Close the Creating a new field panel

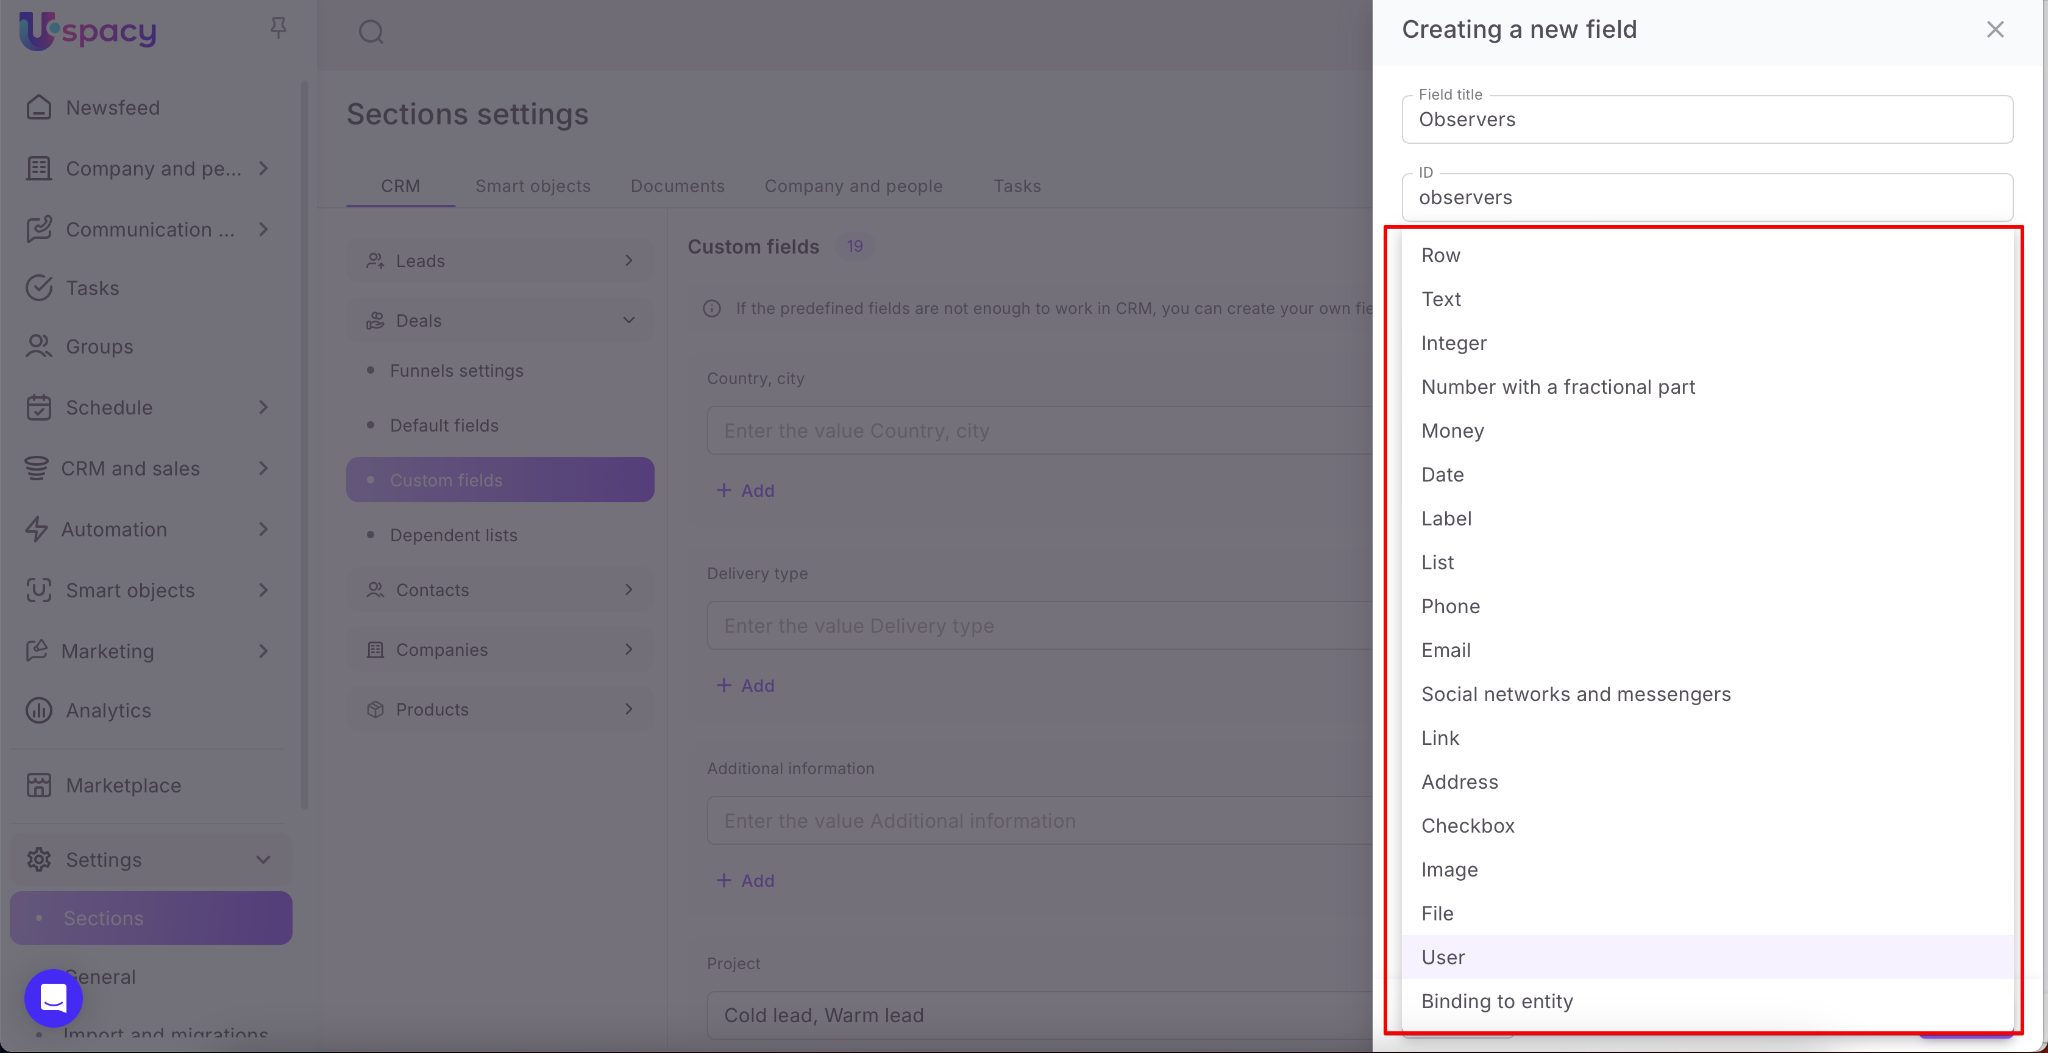1995,30
